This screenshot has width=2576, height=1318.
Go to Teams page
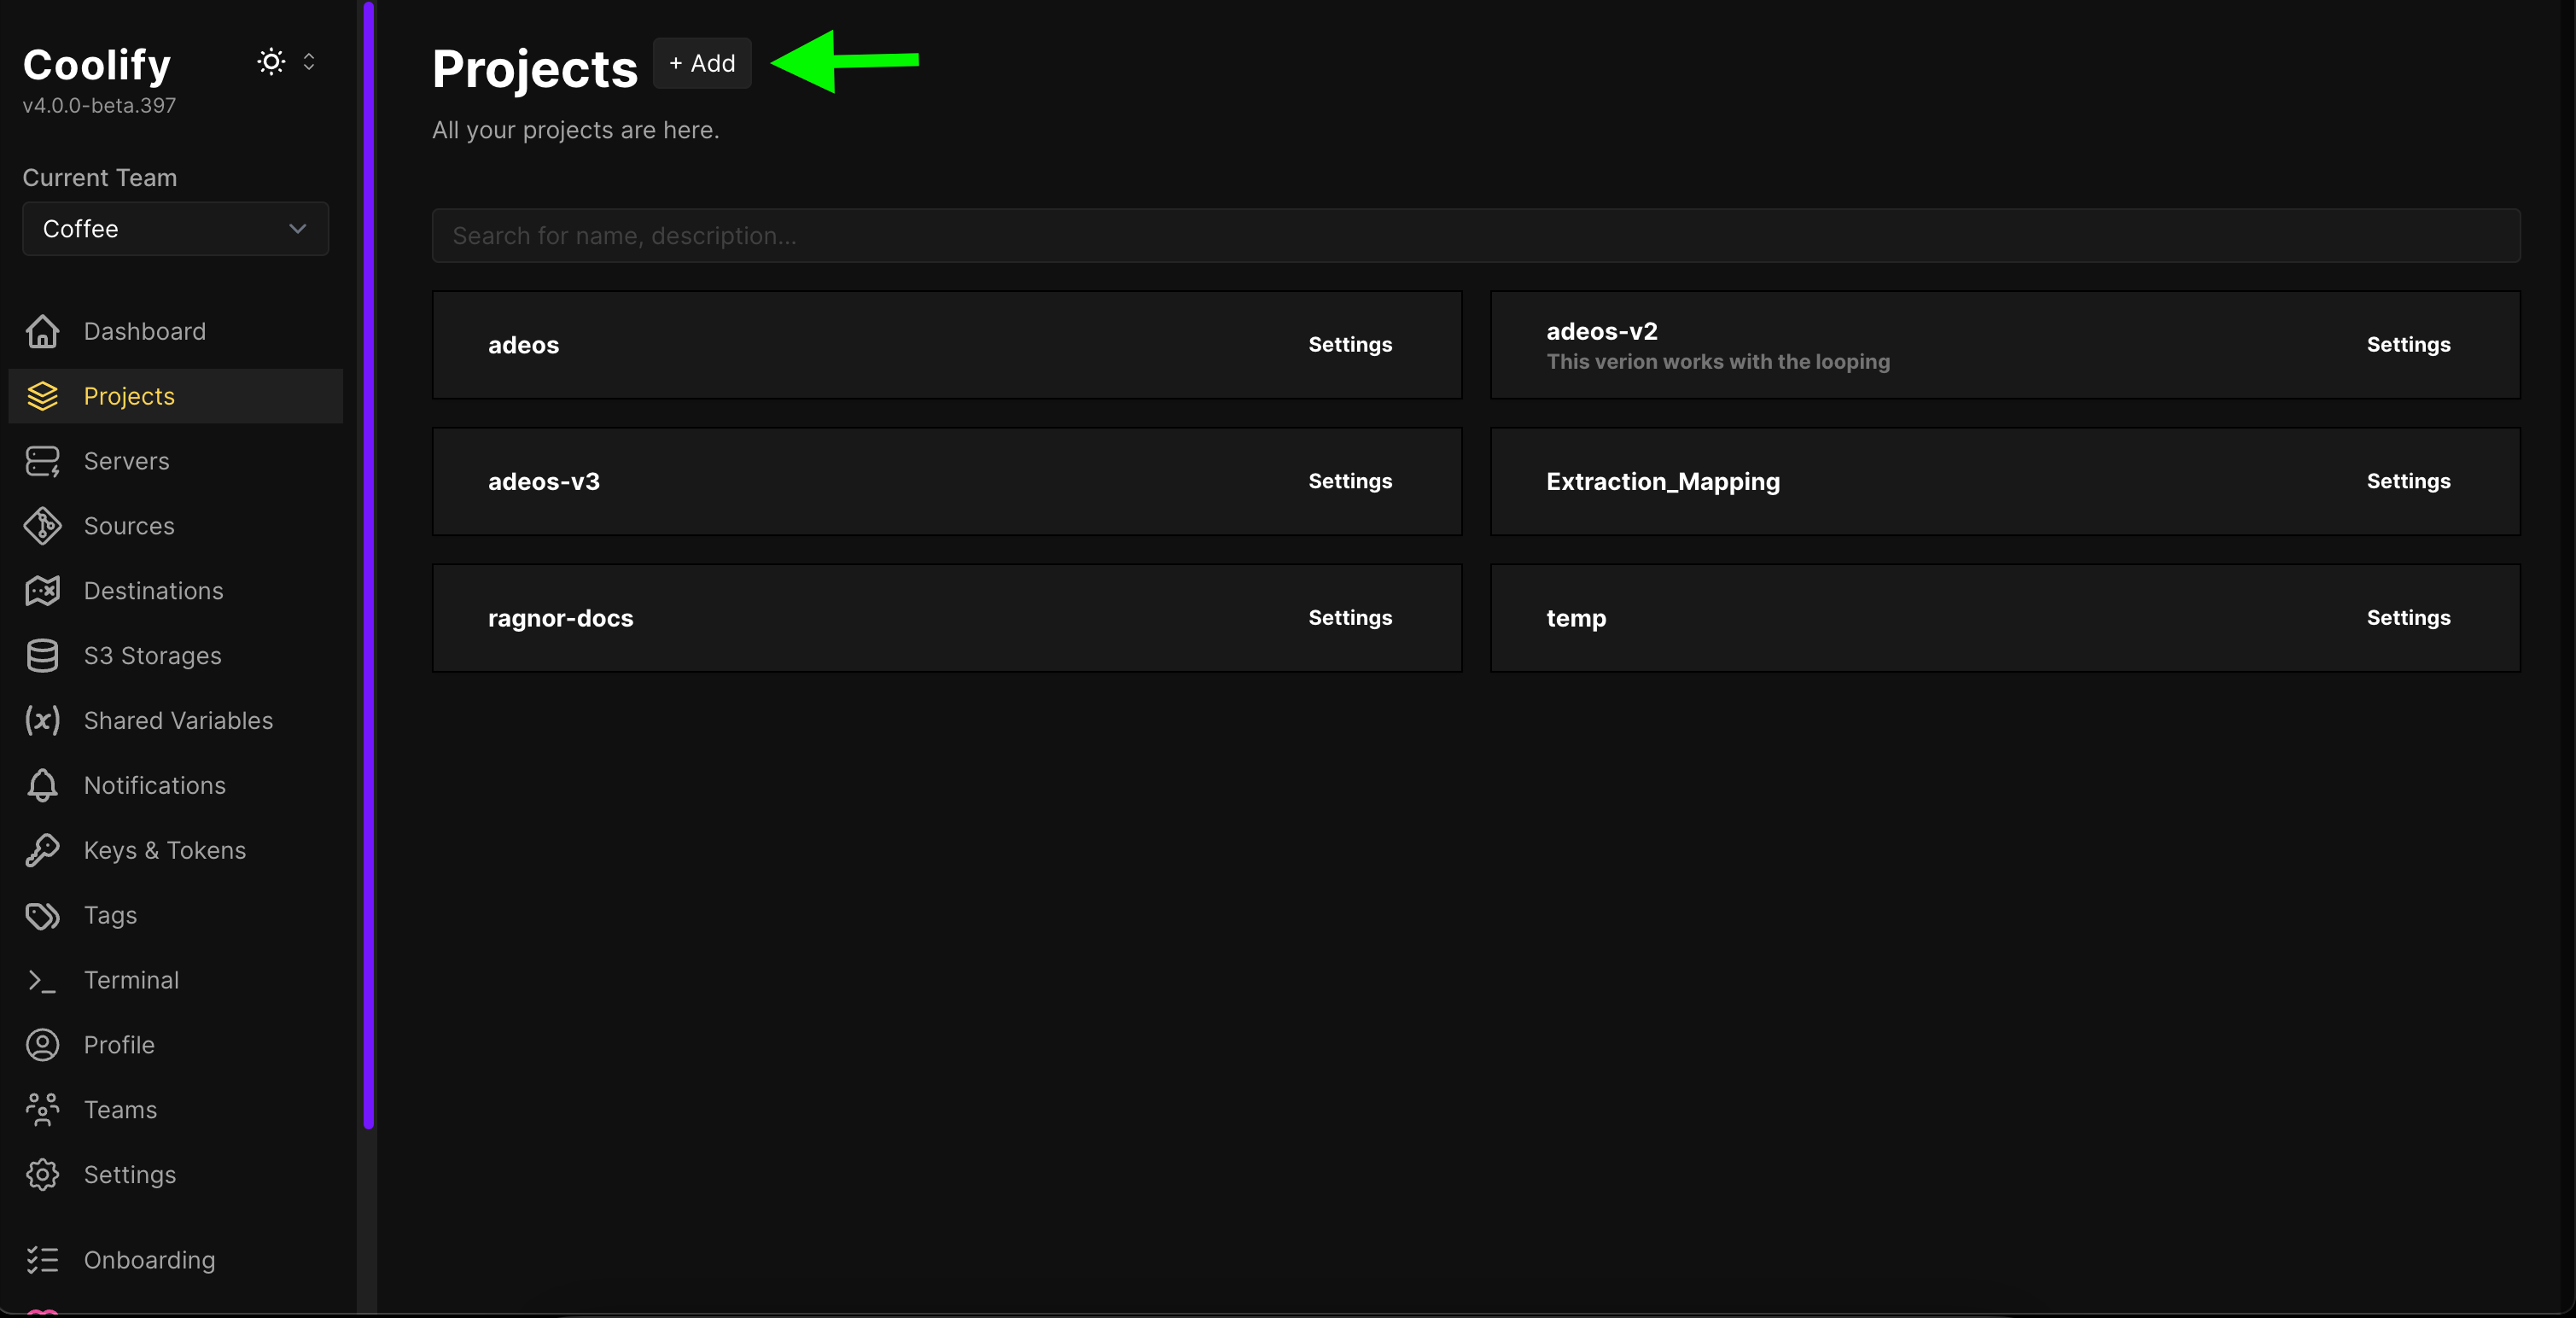coord(176,1110)
